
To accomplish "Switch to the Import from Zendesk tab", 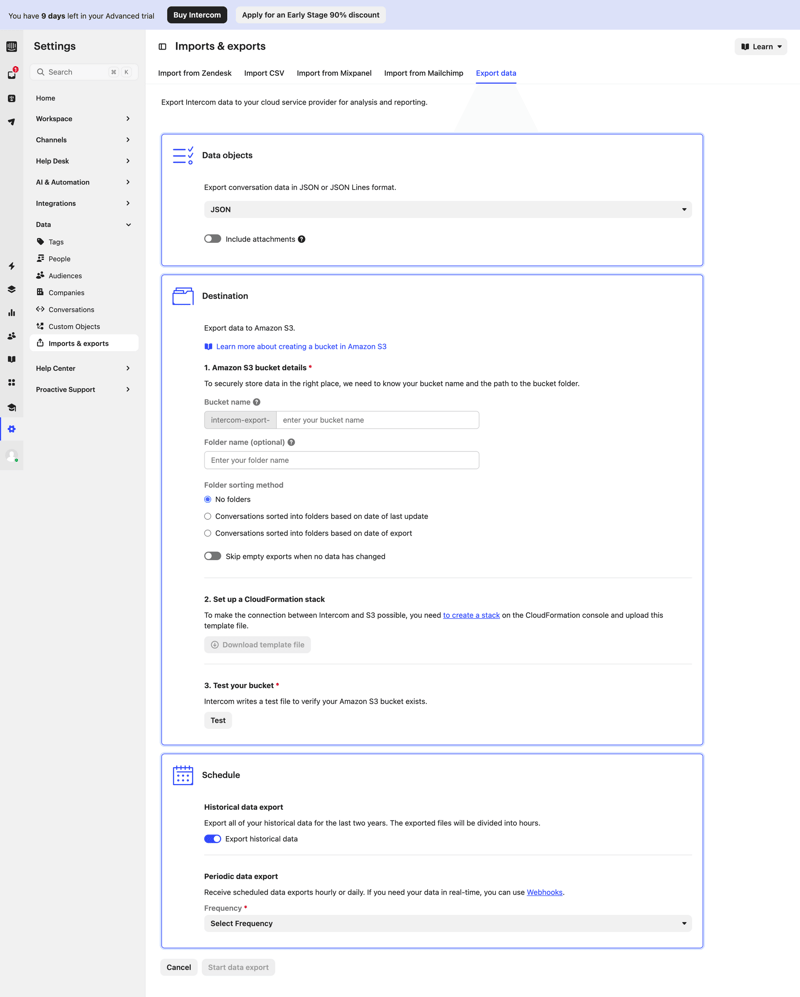I will coord(194,72).
